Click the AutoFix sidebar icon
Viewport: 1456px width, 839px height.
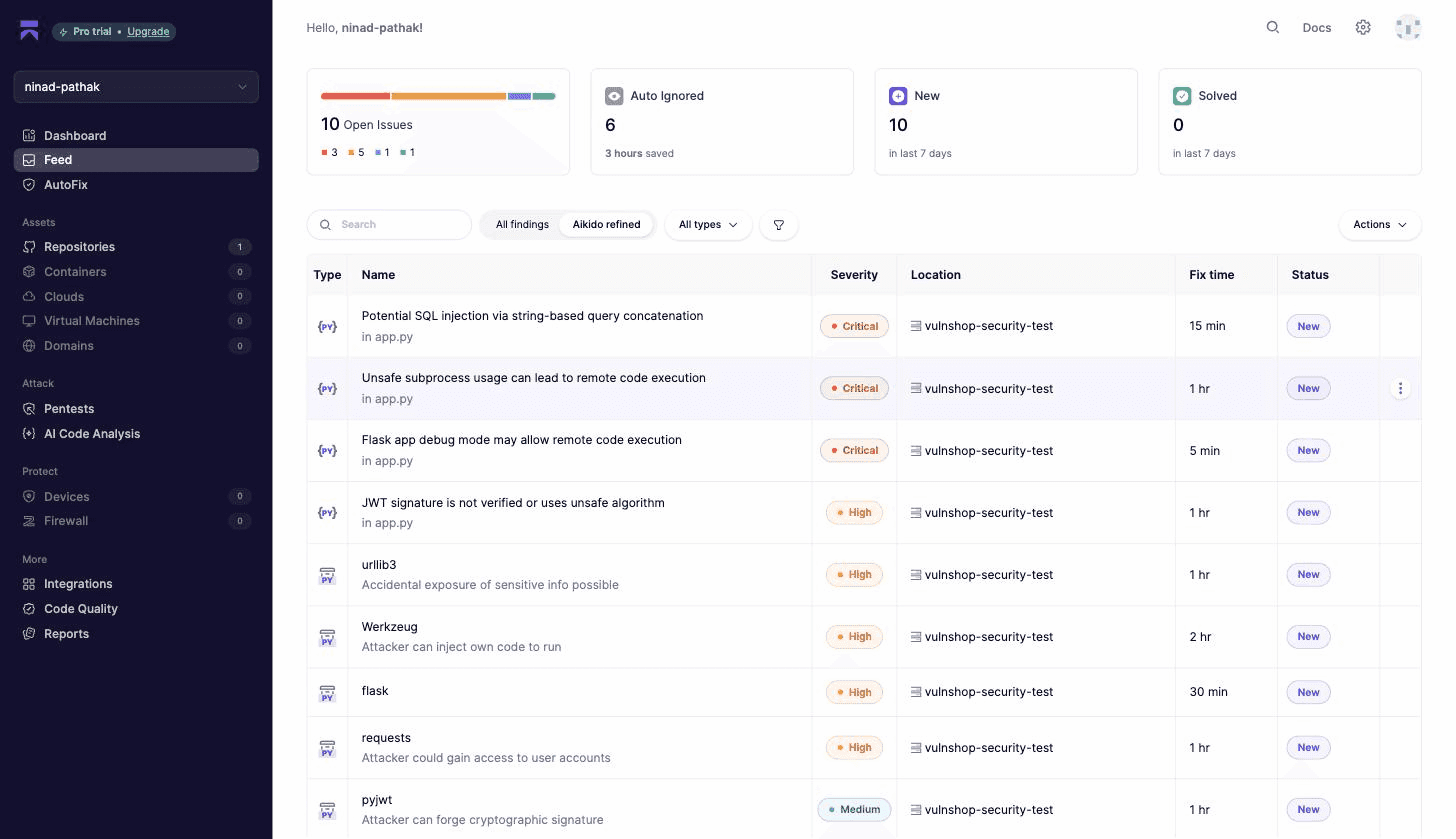pos(29,185)
